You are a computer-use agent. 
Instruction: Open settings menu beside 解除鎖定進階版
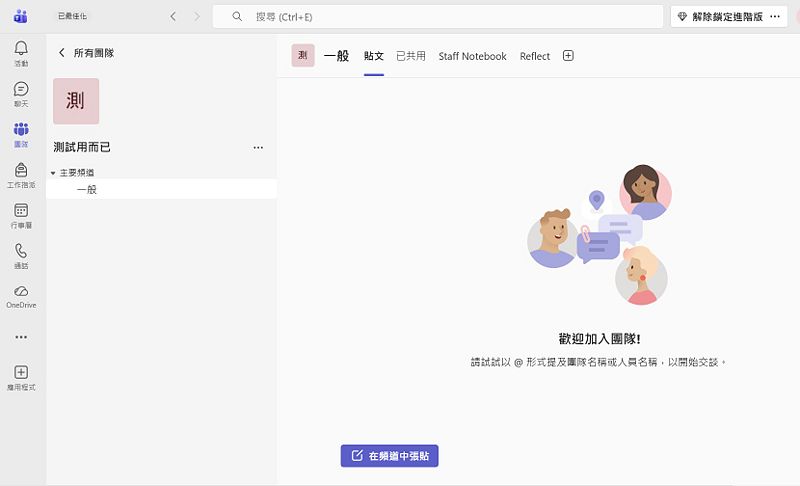(x=775, y=17)
